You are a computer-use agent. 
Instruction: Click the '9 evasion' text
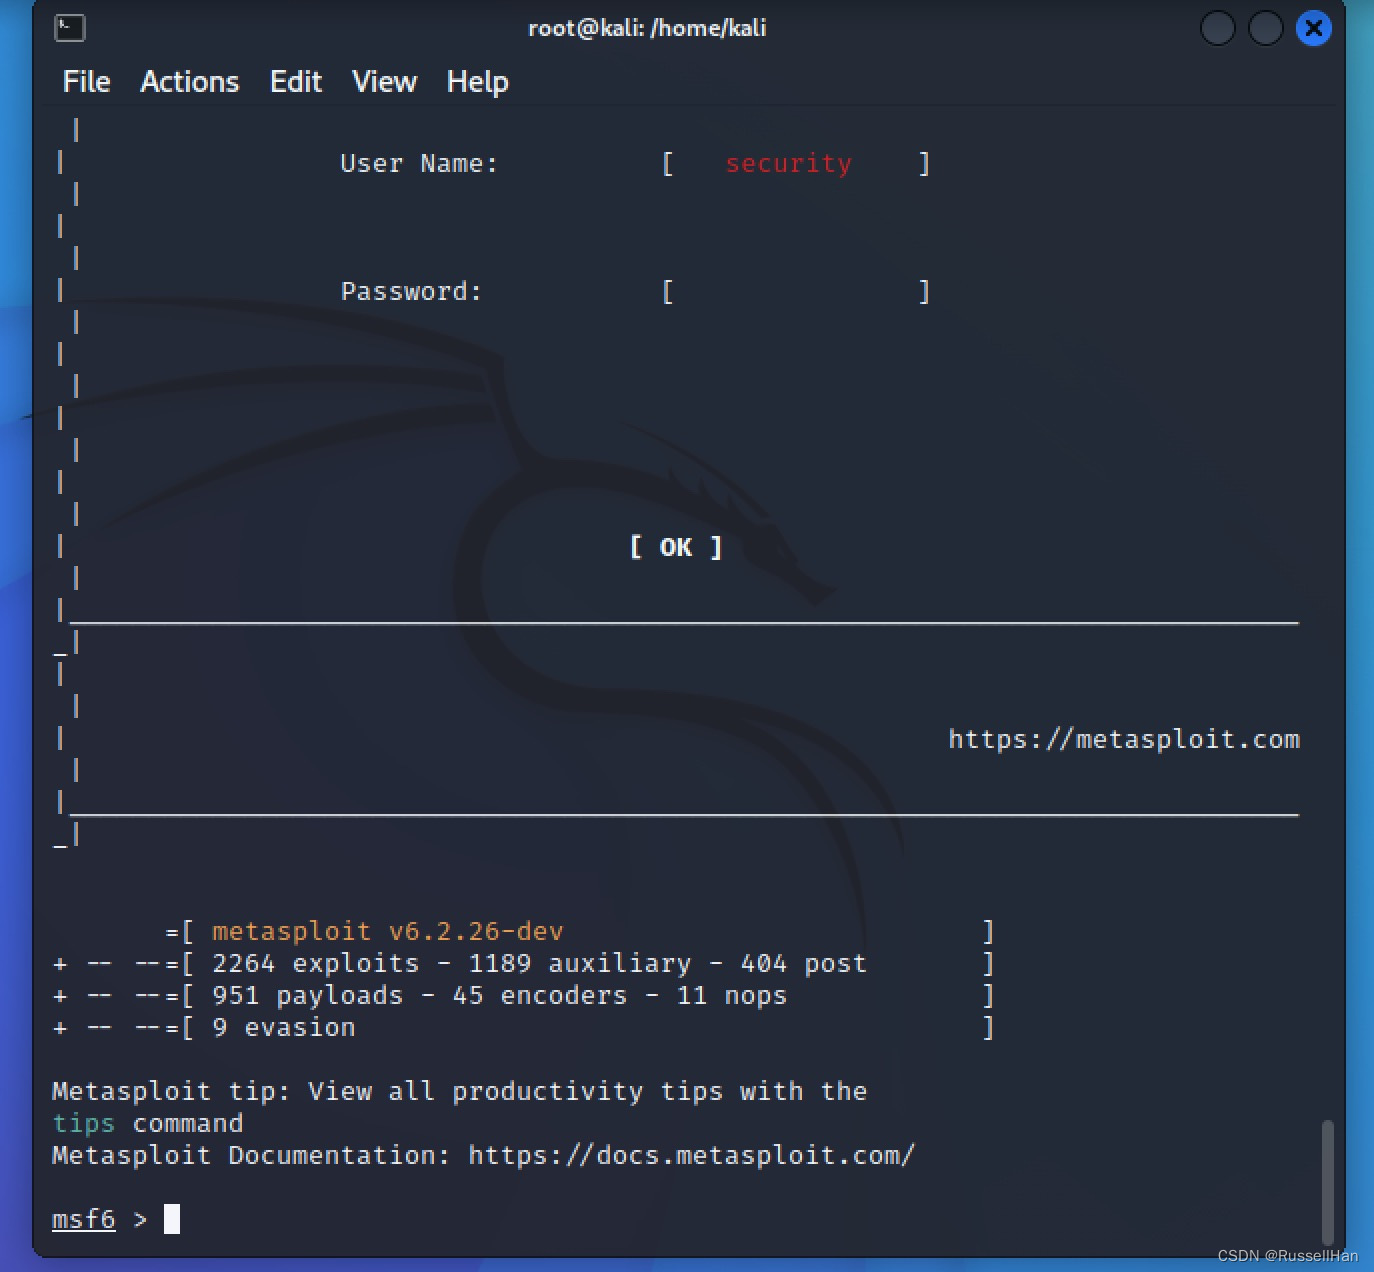pos(284,1027)
